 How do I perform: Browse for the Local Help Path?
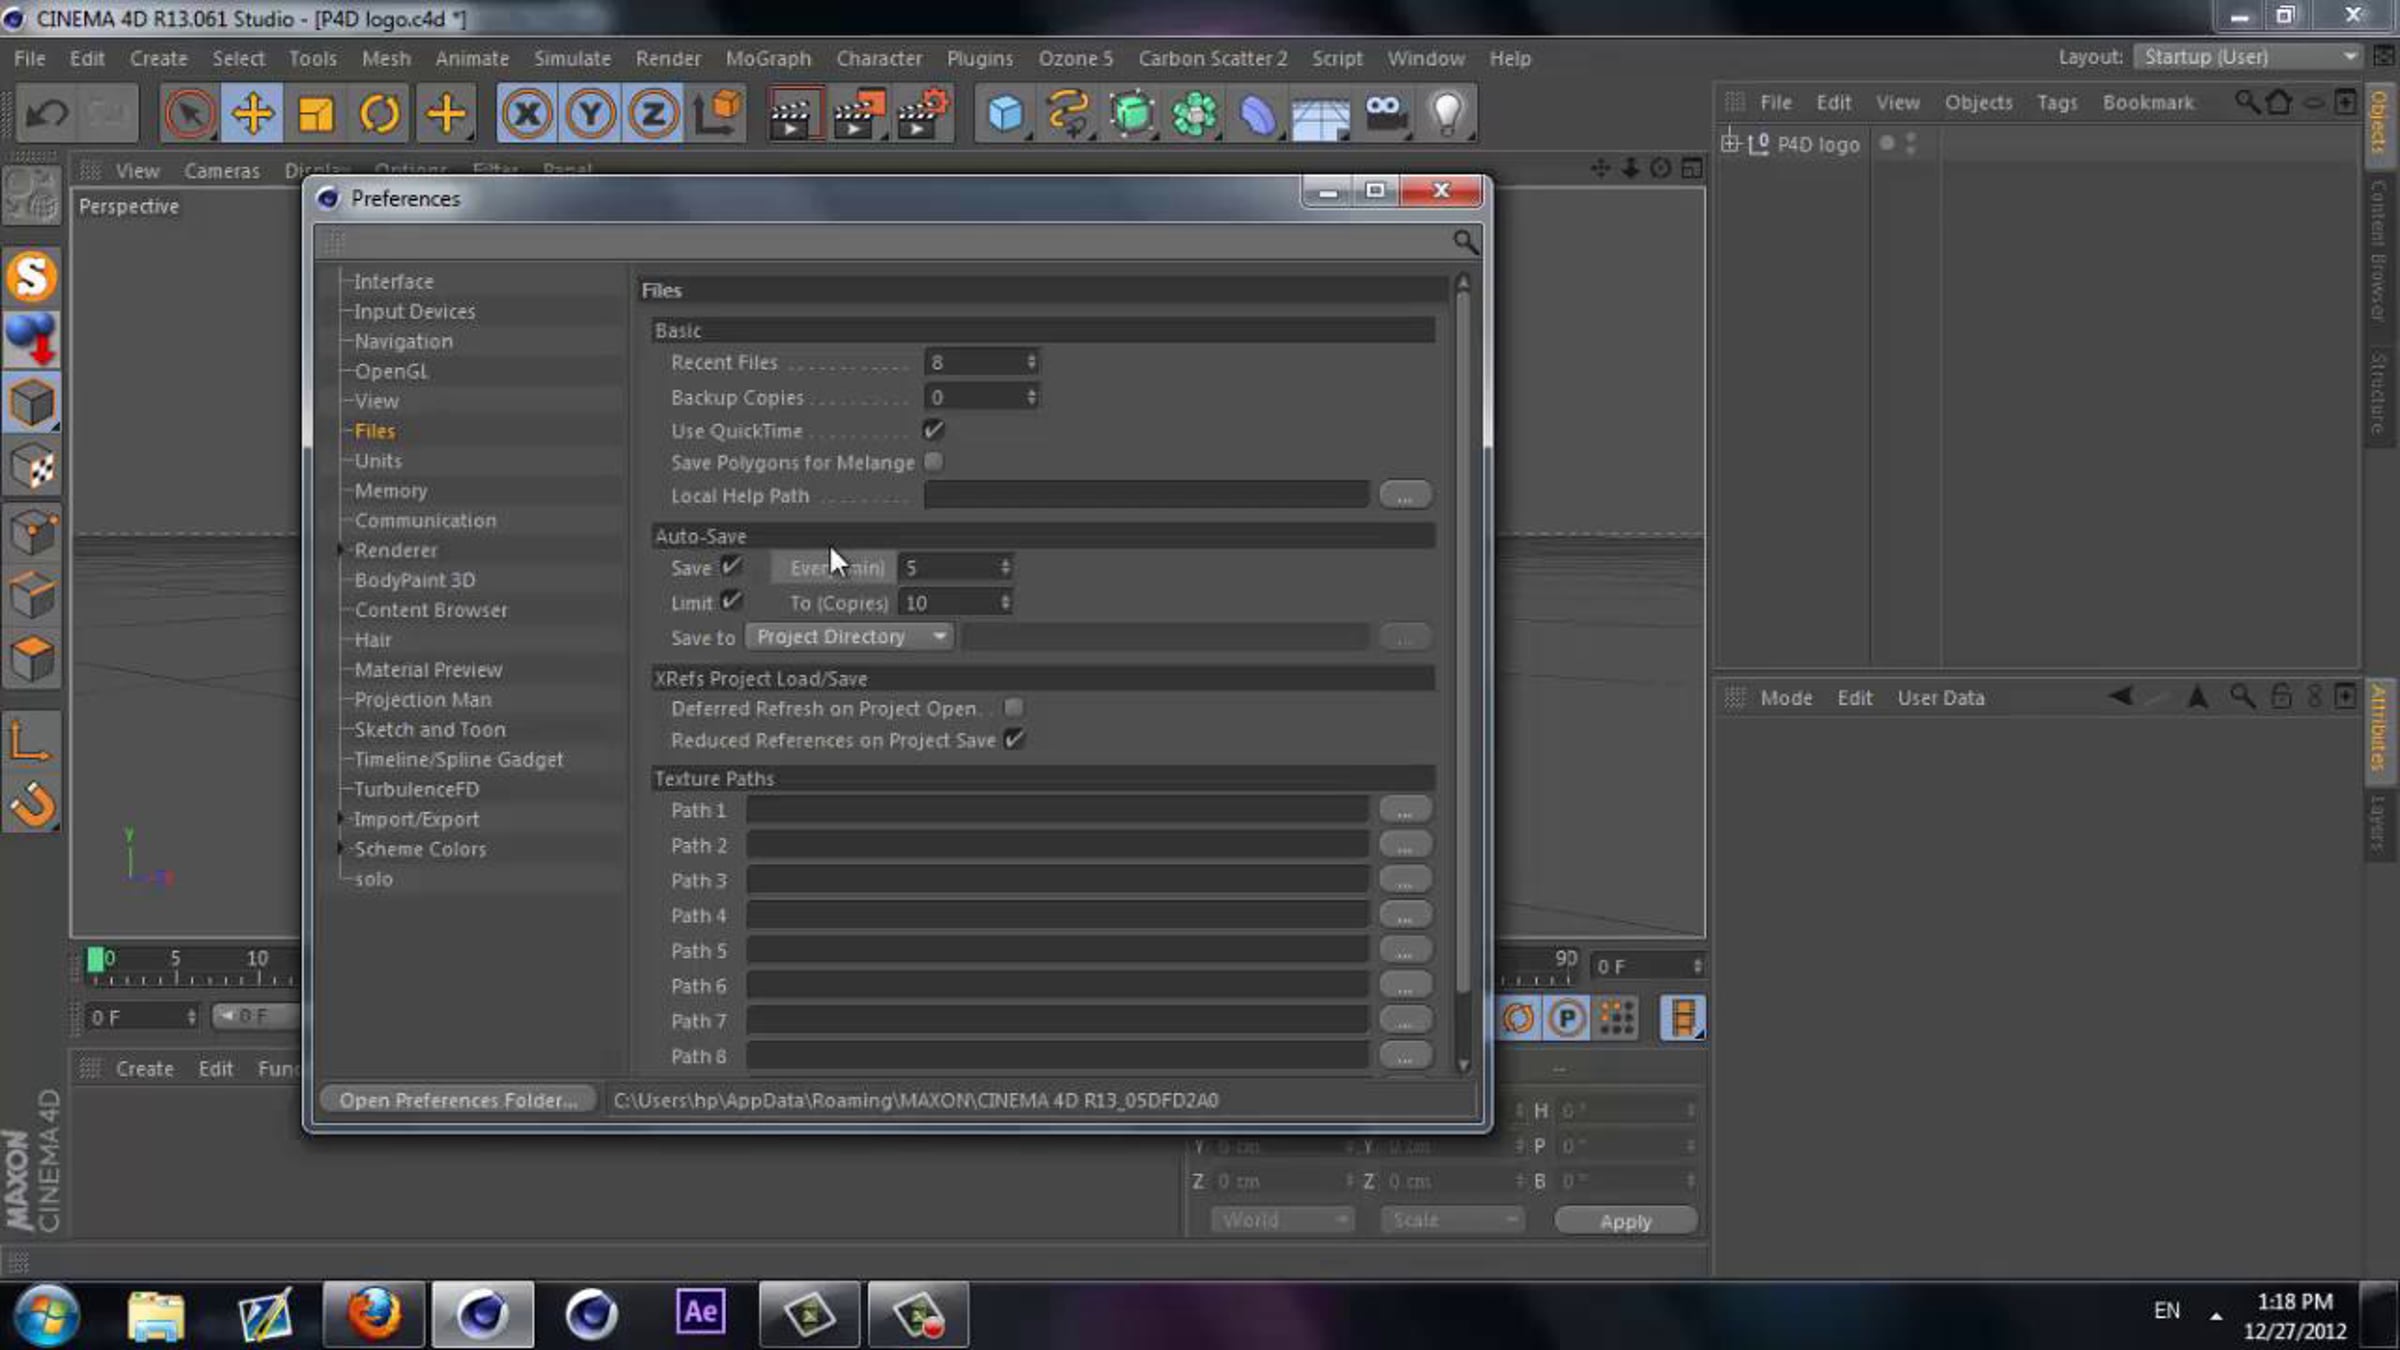click(x=1405, y=495)
